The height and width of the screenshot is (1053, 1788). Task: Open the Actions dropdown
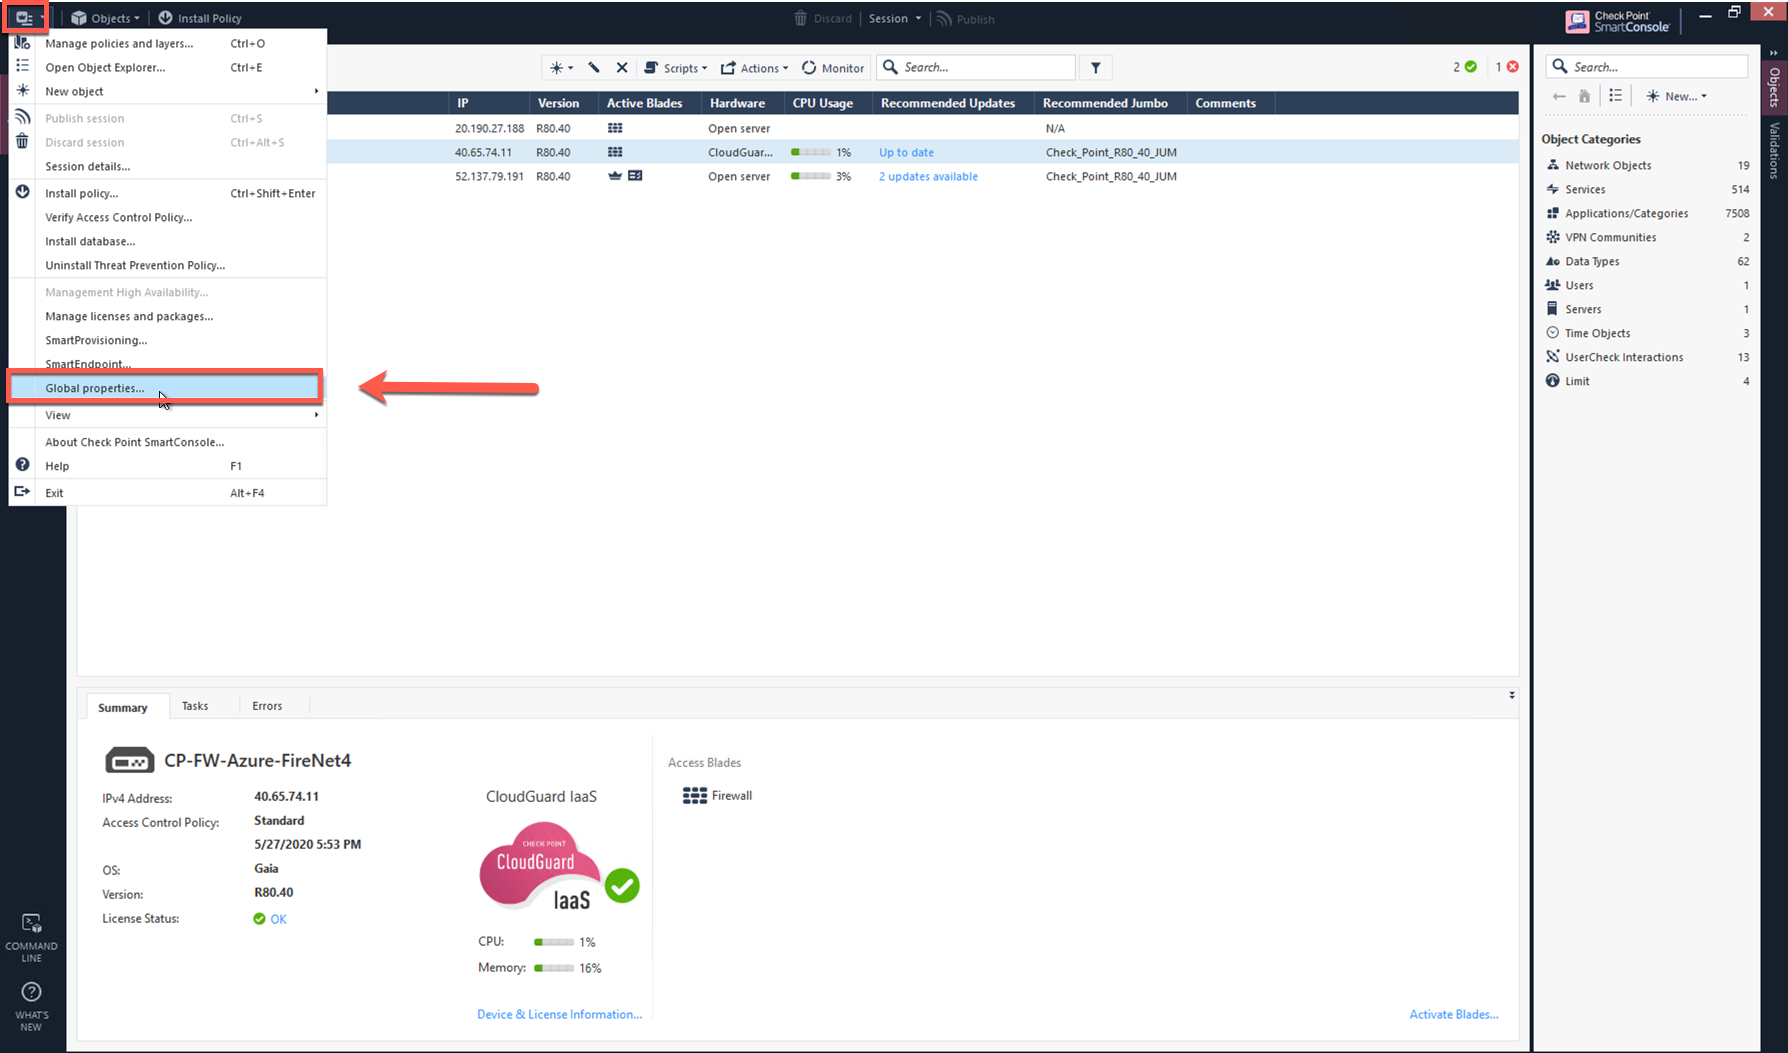[x=755, y=68]
